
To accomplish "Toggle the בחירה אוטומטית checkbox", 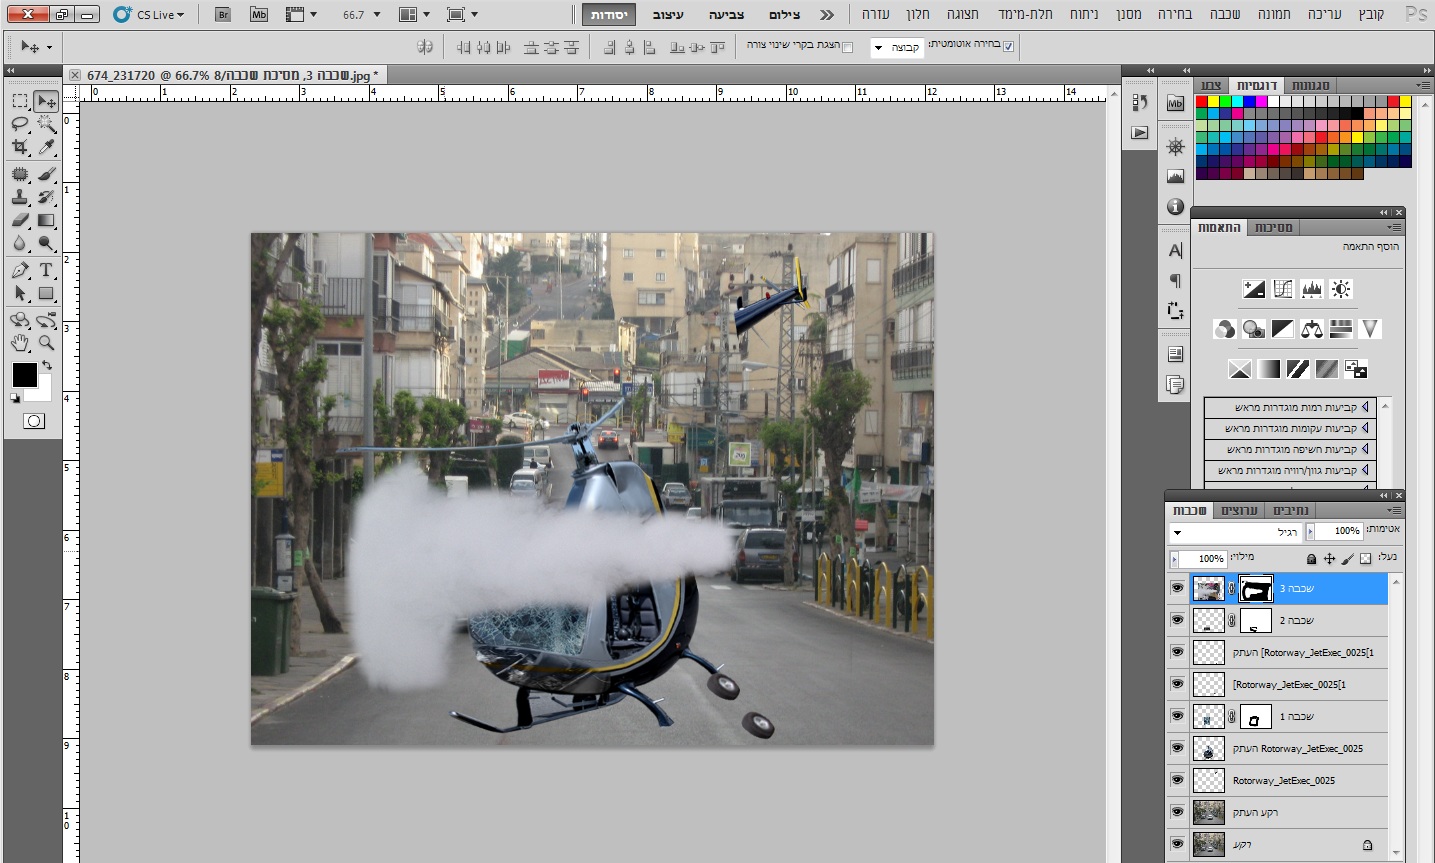I will [x=1008, y=46].
